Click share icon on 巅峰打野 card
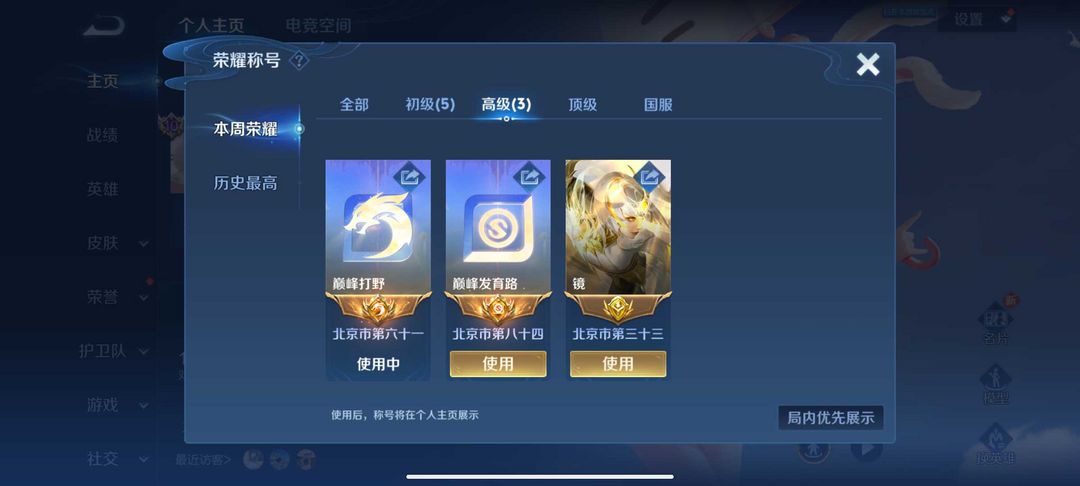Image resolution: width=1080 pixels, height=486 pixels. pyautogui.click(x=409, y=177)
